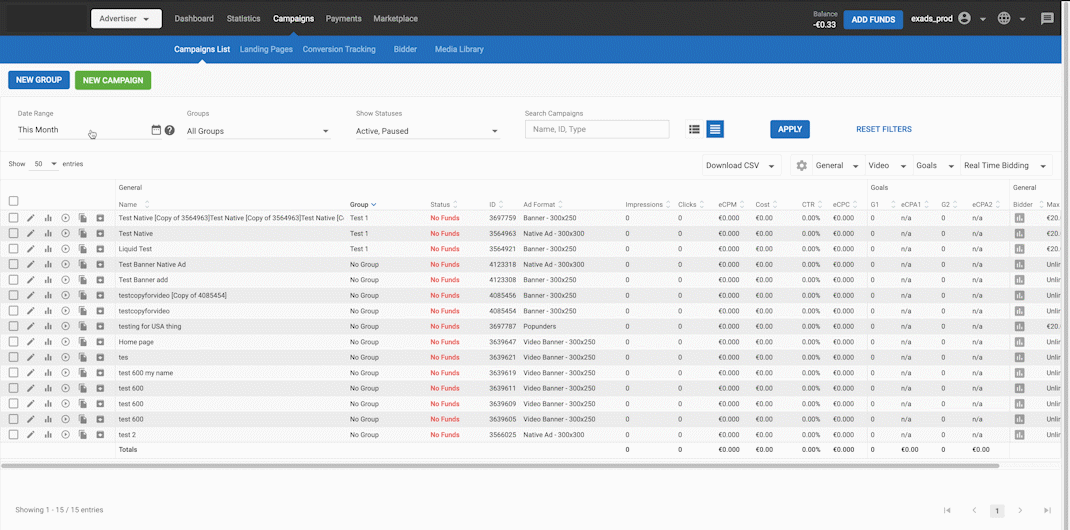Click the copy icon for Test Banner add
The width and height of the screenshot is (1070, 530).
(x=83, y=280)
